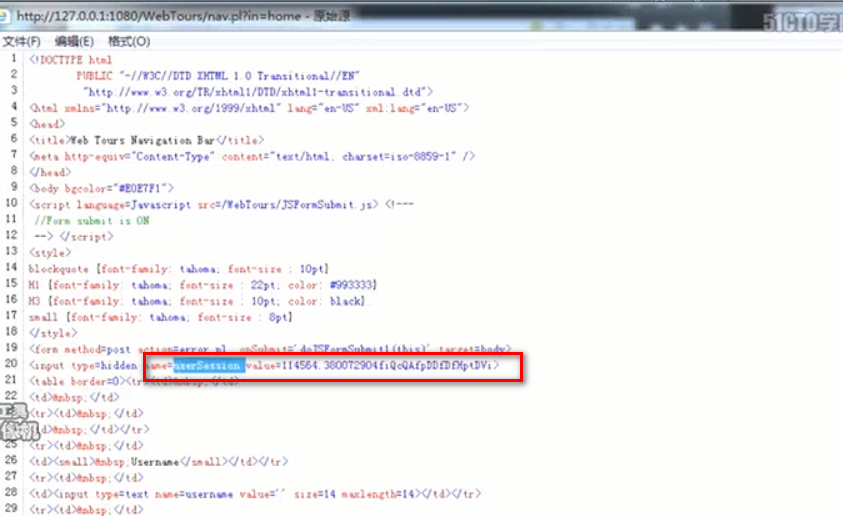Click the body bgcolor line

click(102, 189)
